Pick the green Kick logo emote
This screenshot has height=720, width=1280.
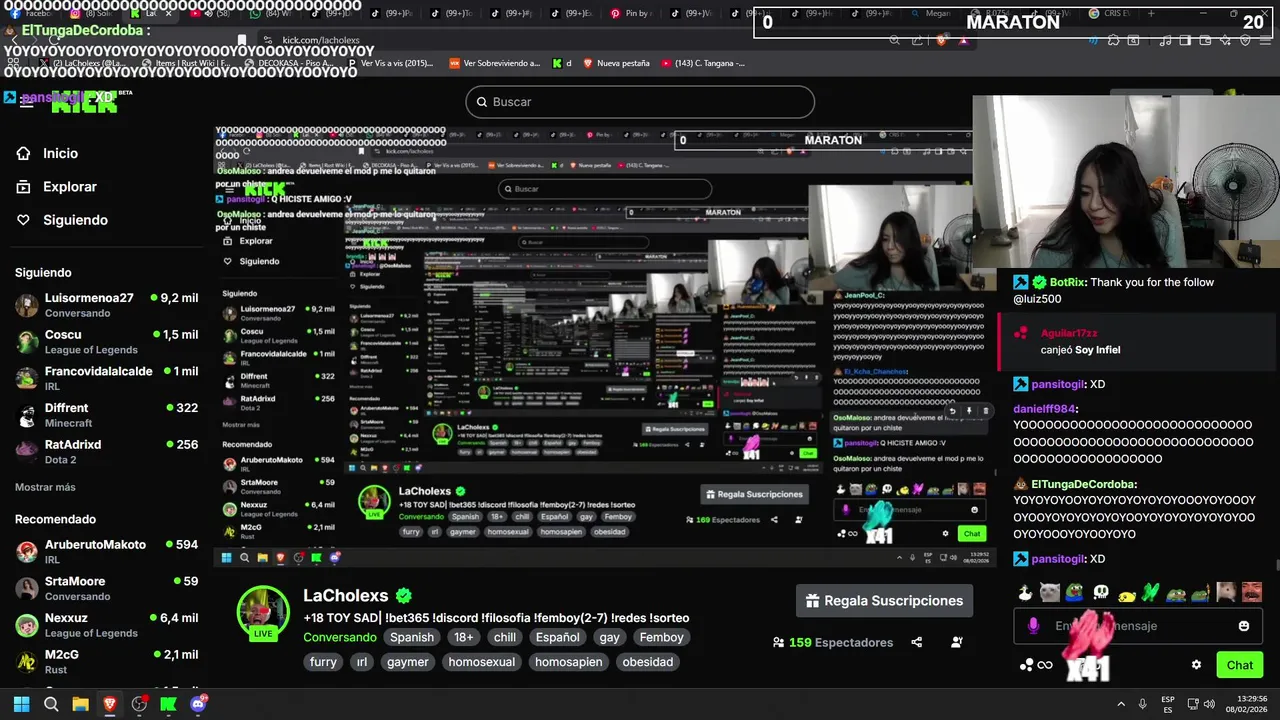click(x=1151, y=592)
